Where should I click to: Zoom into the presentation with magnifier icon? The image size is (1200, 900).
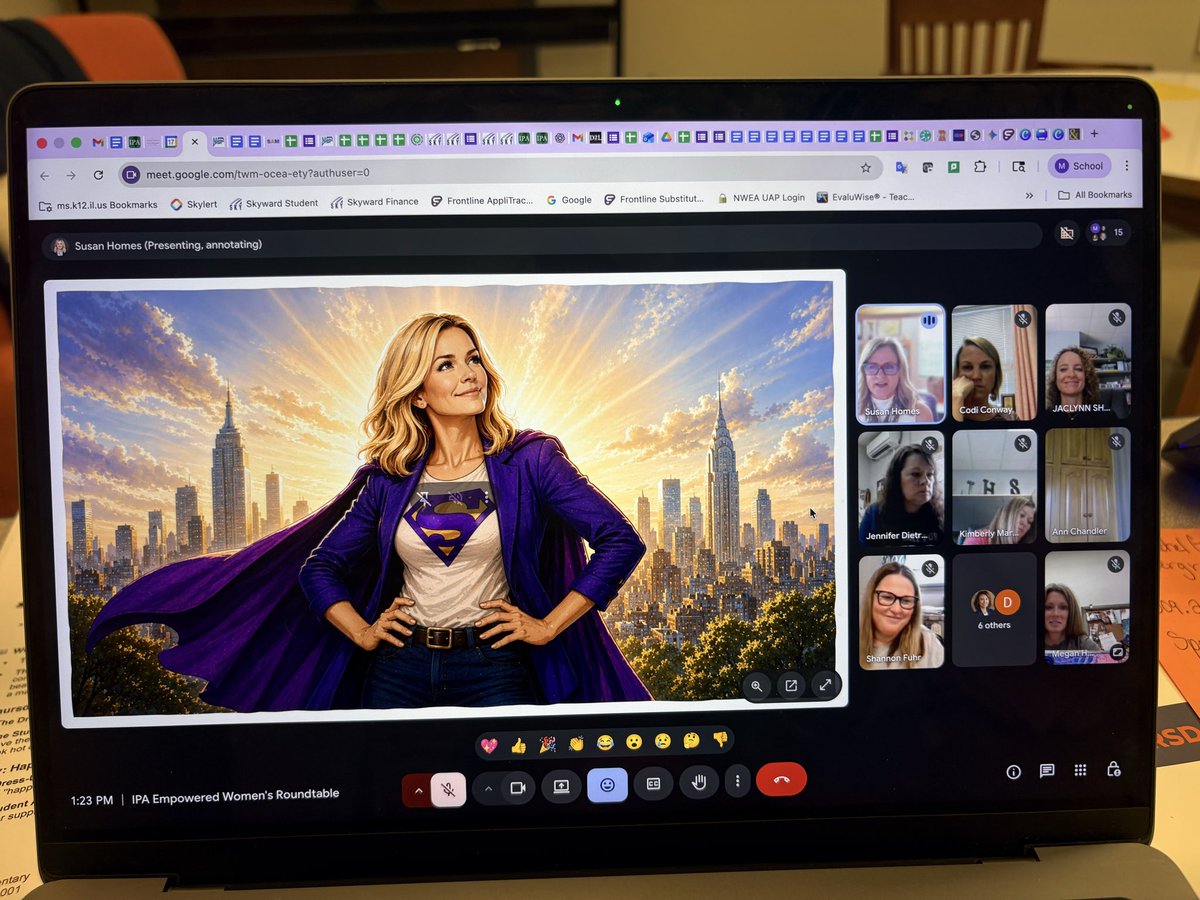click(x=757, y=686)
